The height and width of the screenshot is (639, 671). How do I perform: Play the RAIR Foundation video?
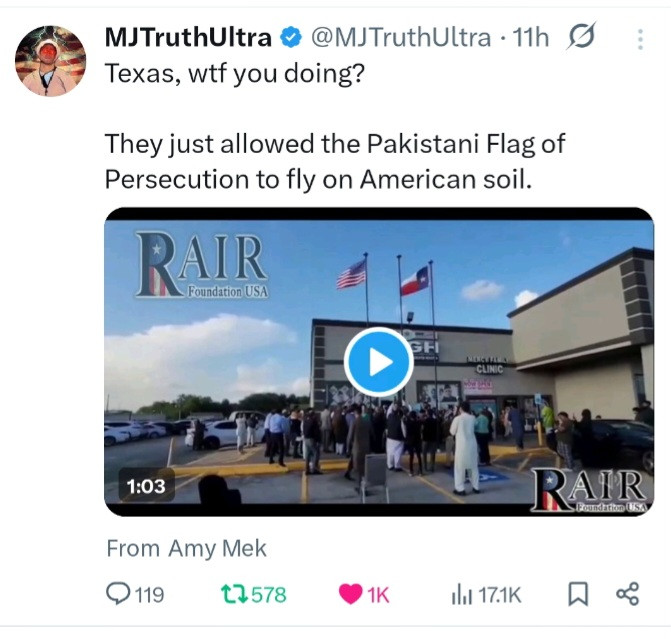tap(378, 362)
